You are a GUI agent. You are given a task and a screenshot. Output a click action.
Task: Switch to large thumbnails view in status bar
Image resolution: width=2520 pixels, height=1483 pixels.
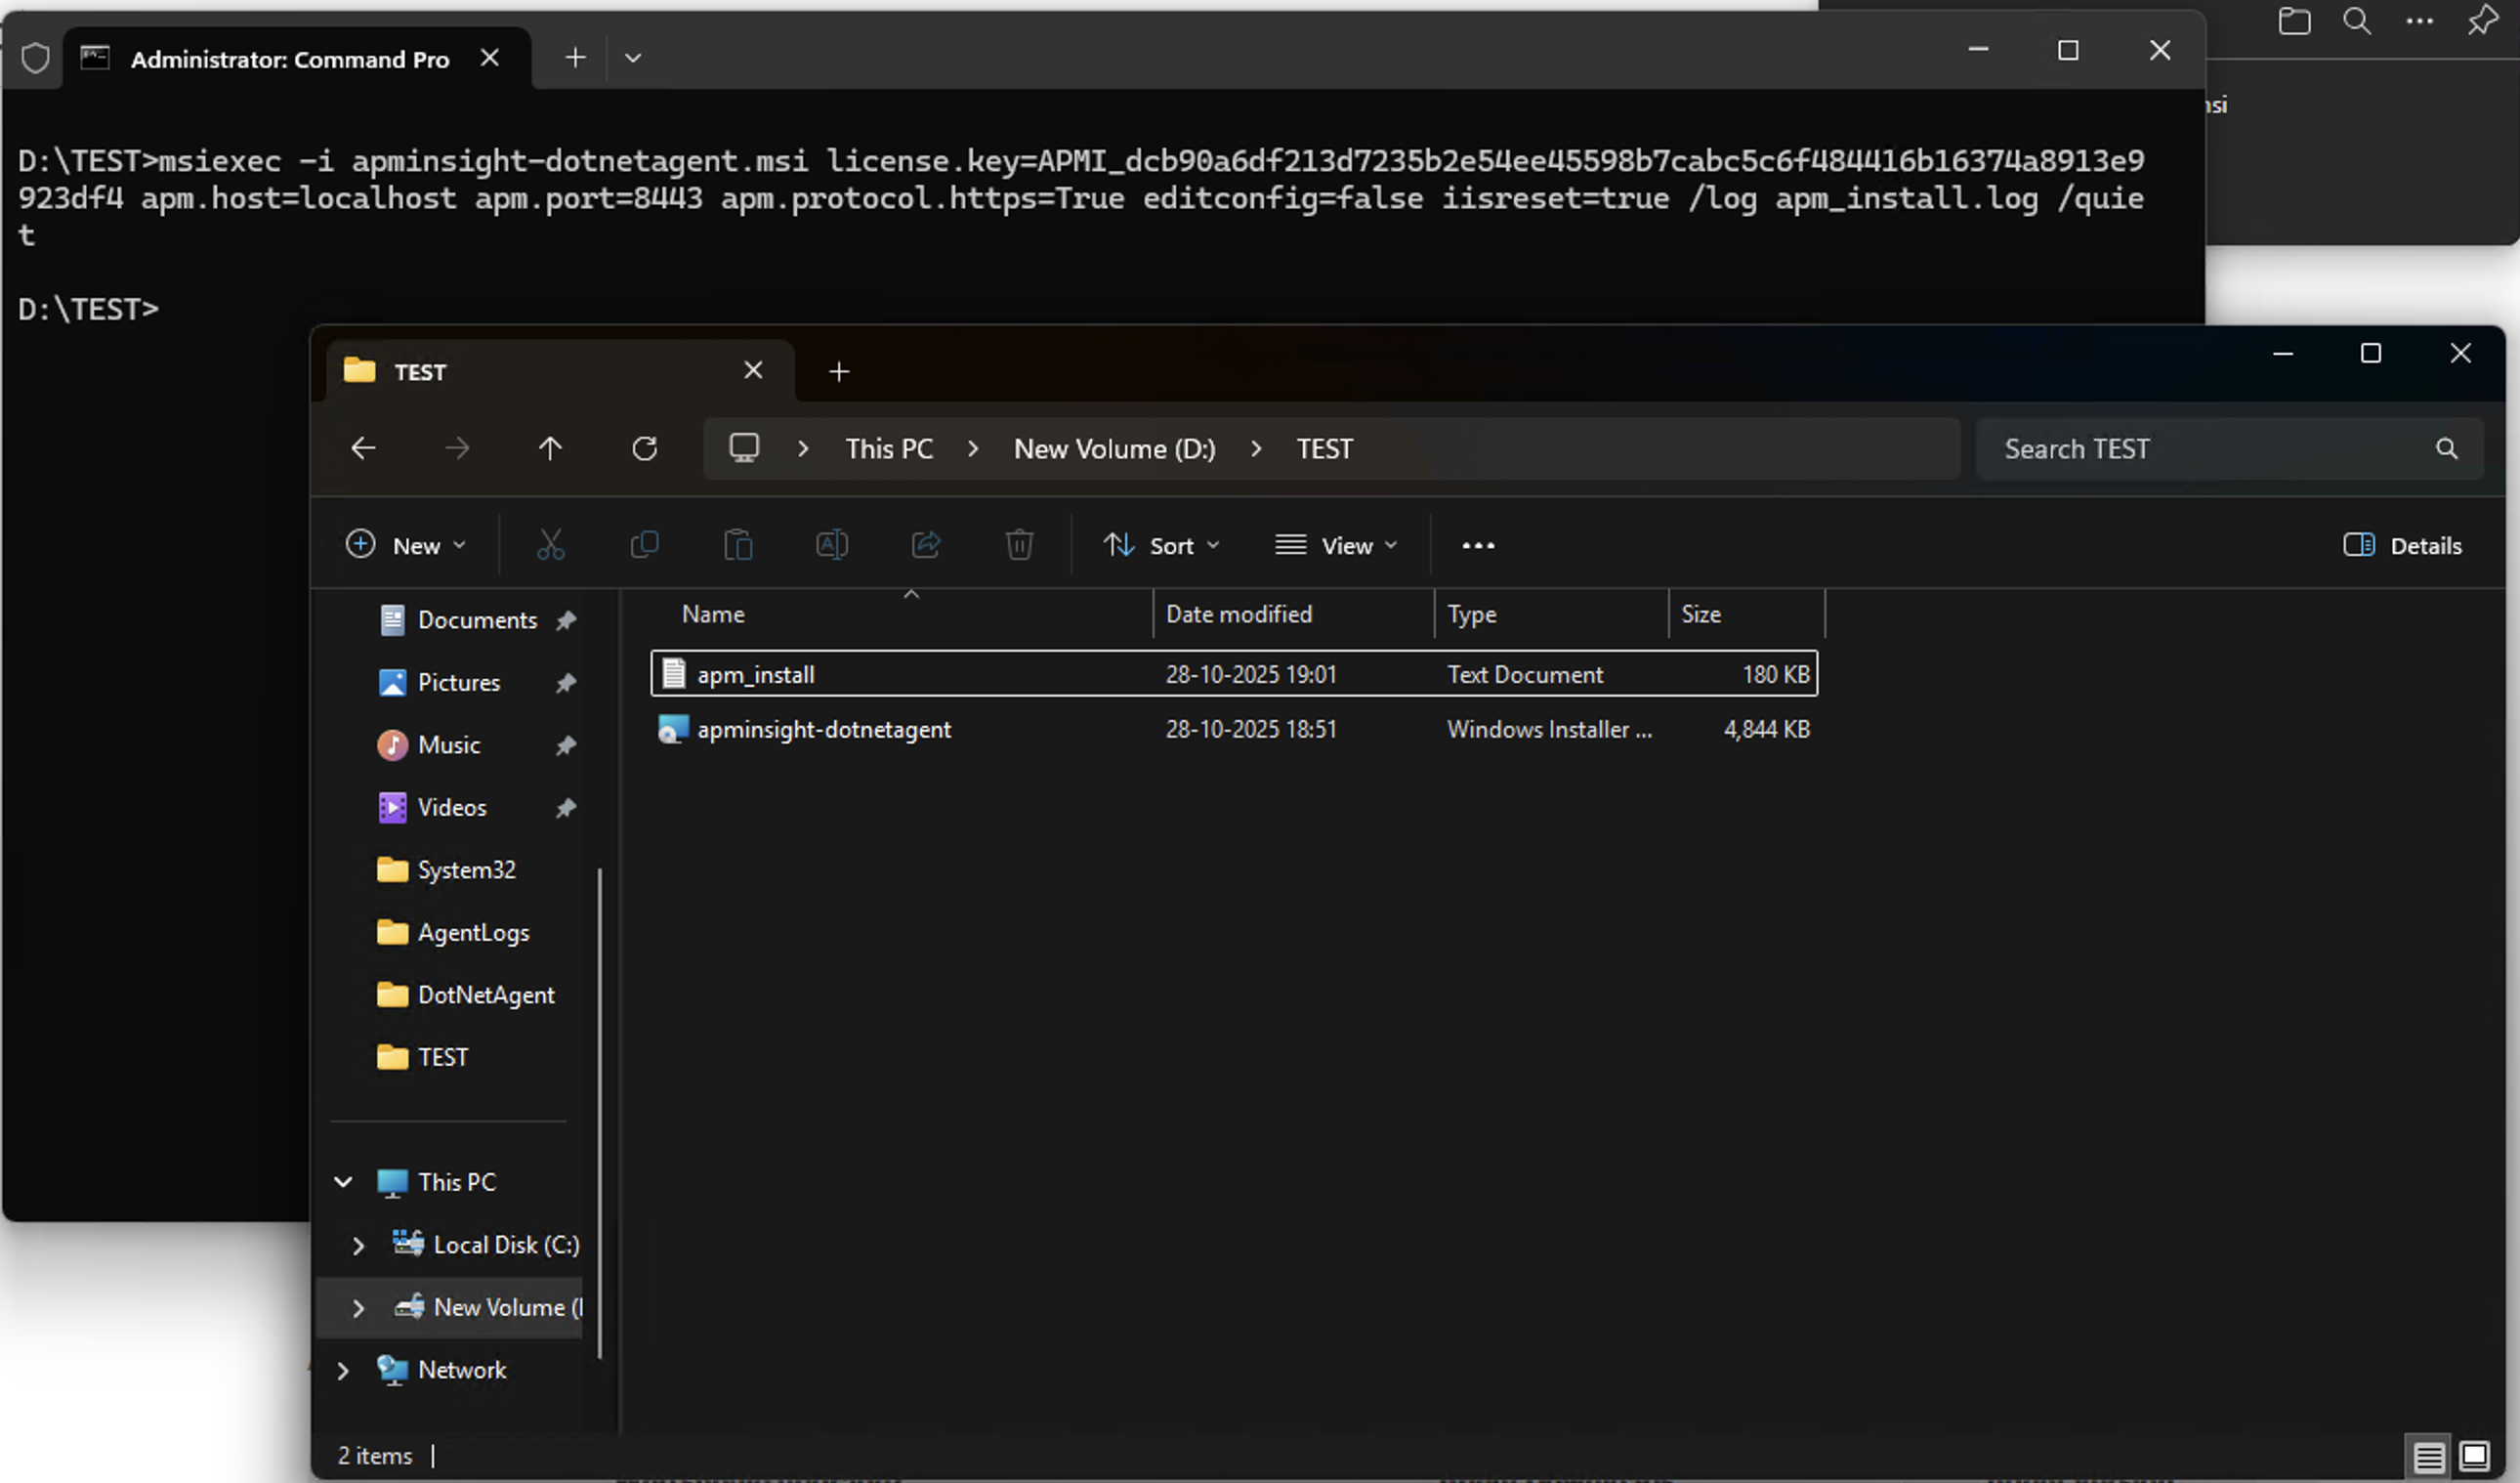2475,1455
